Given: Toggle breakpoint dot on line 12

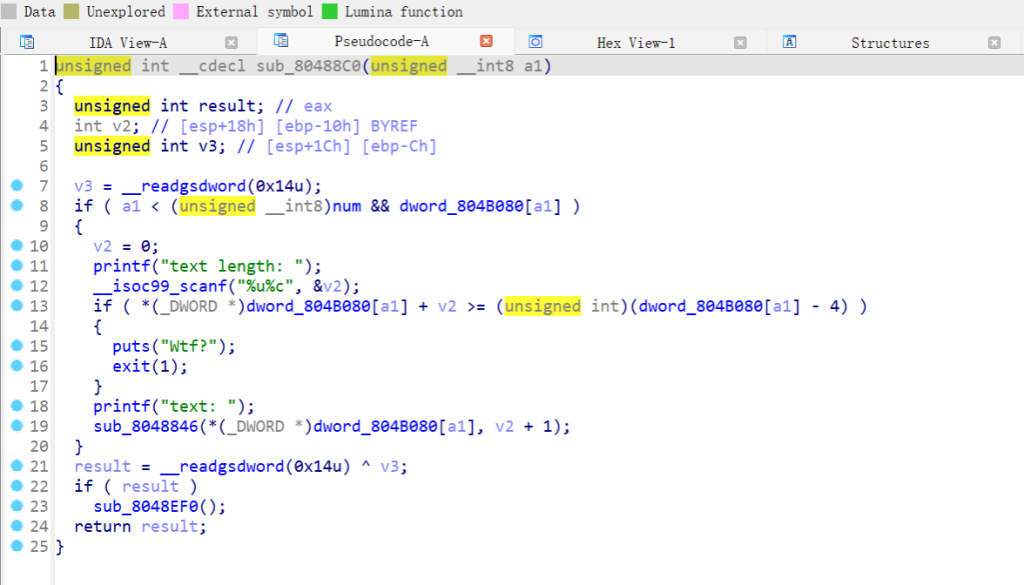Looking at the screenshot, I should click(x=16, y=286).
